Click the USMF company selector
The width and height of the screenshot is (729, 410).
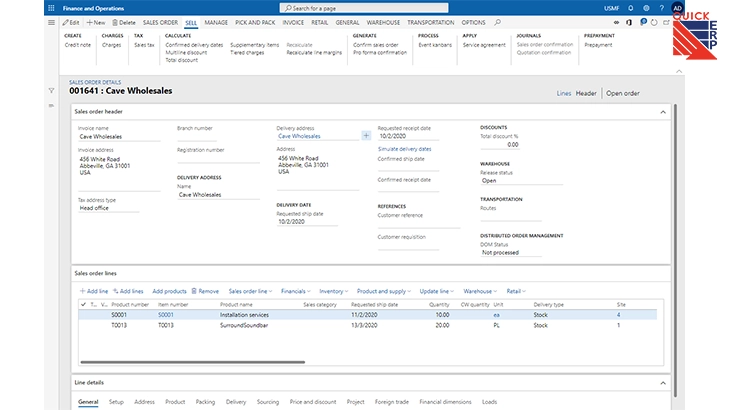coord(611,8)
